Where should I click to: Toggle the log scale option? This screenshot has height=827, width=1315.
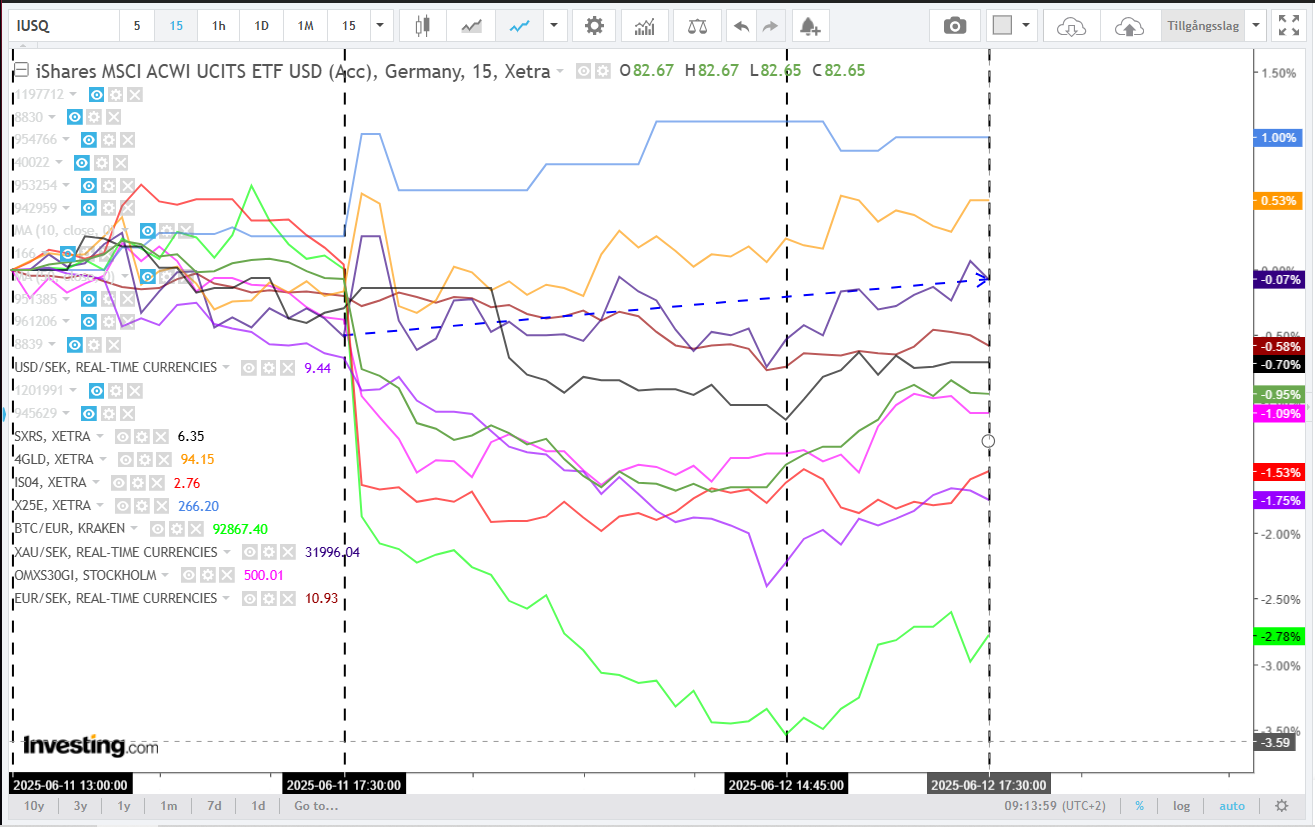pos(1181,806)
